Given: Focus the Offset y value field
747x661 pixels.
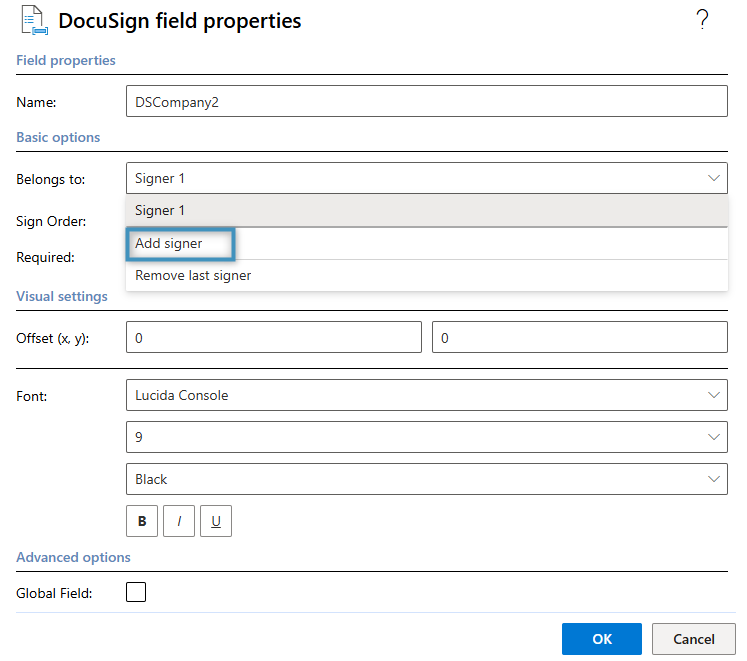Looking at the screenshot, I should point(579,338).
